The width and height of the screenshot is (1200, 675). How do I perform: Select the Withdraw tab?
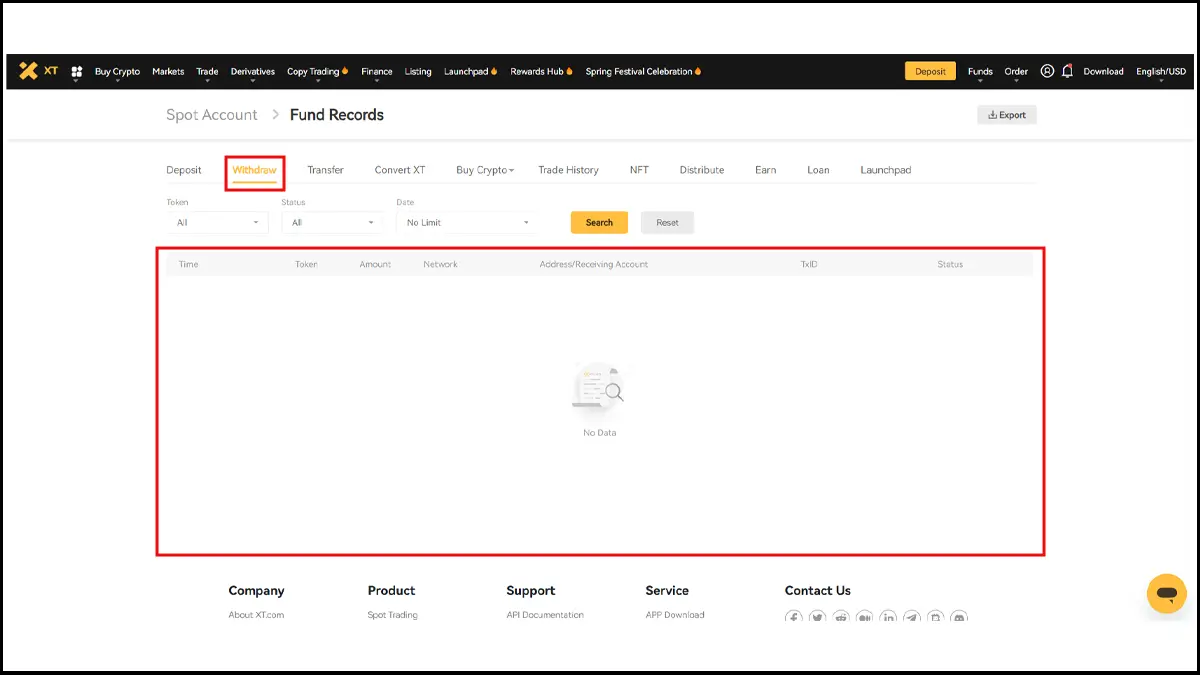pos(255,170)
